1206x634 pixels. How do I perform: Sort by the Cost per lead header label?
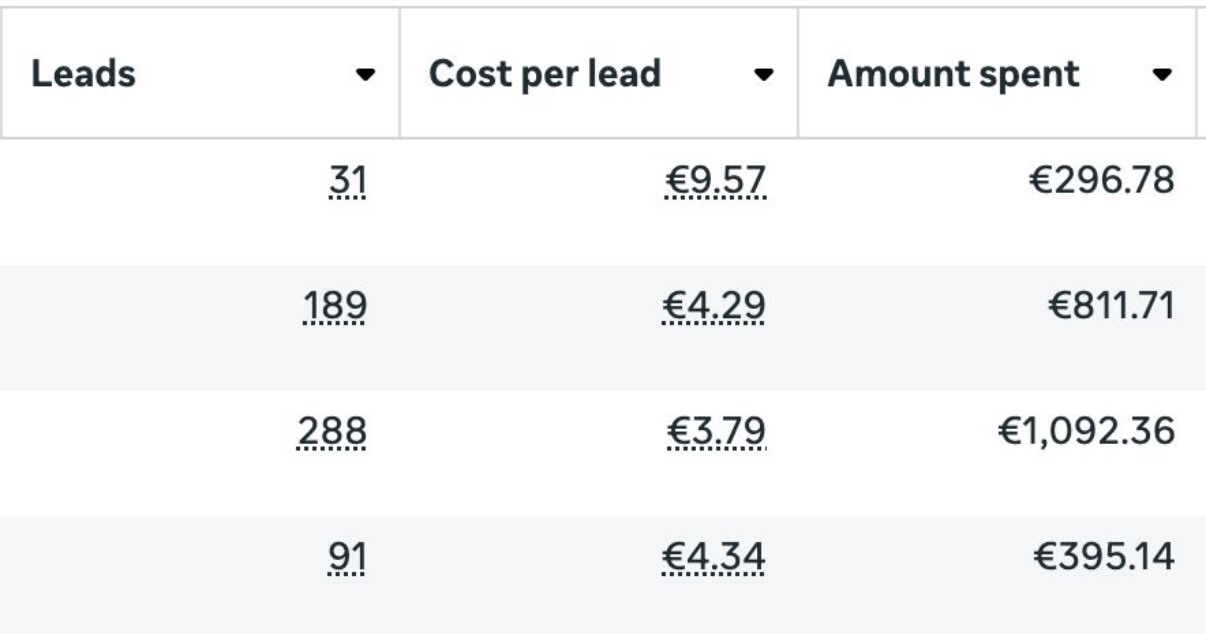545,74
